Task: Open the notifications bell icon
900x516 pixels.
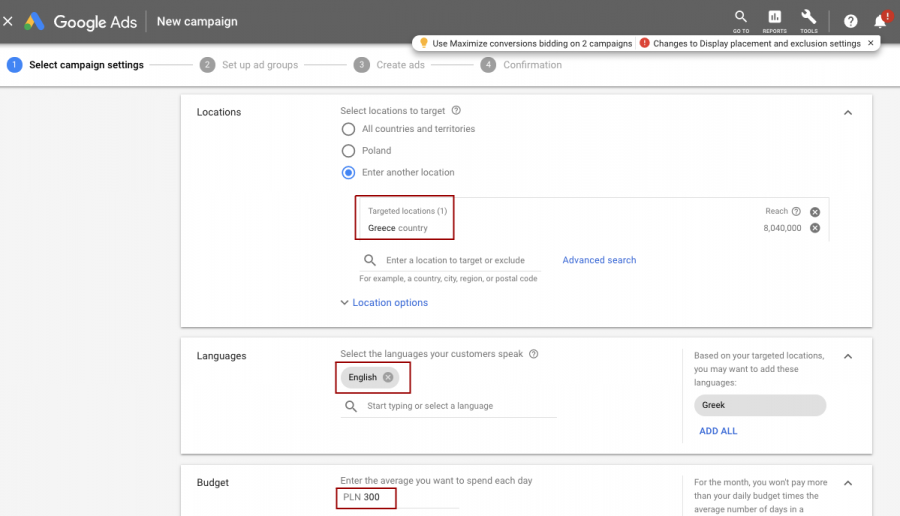Action: pos(880,21)
